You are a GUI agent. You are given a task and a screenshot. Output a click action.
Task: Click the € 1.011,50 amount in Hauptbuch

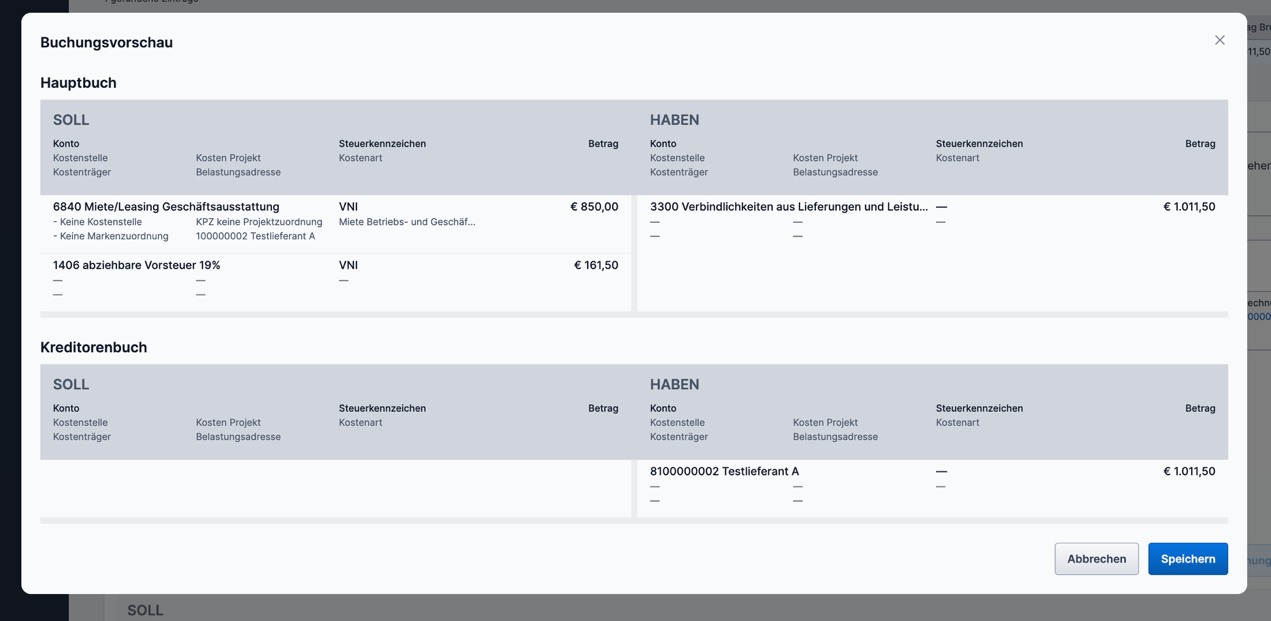click(1189, 207)
